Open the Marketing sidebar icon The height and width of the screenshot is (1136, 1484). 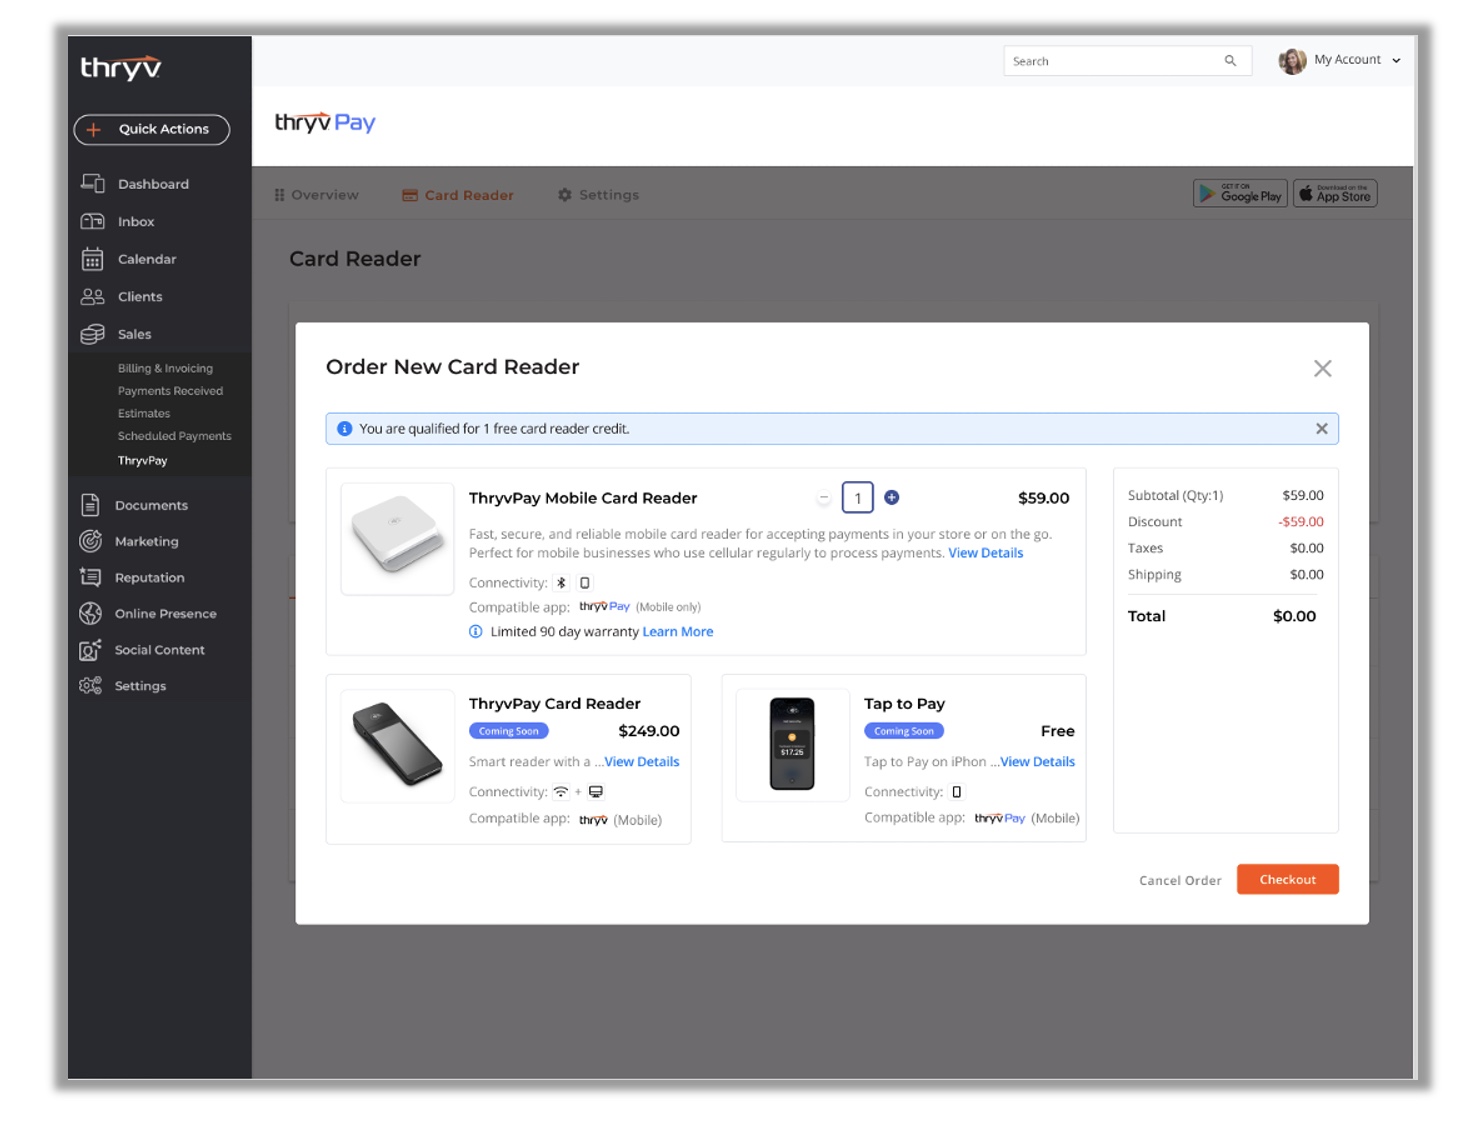pyautogui.click(x=90, y=541)
